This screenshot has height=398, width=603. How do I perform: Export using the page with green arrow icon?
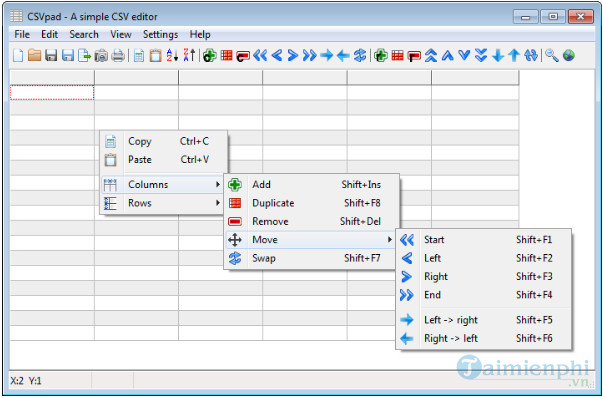coord(84,55)
